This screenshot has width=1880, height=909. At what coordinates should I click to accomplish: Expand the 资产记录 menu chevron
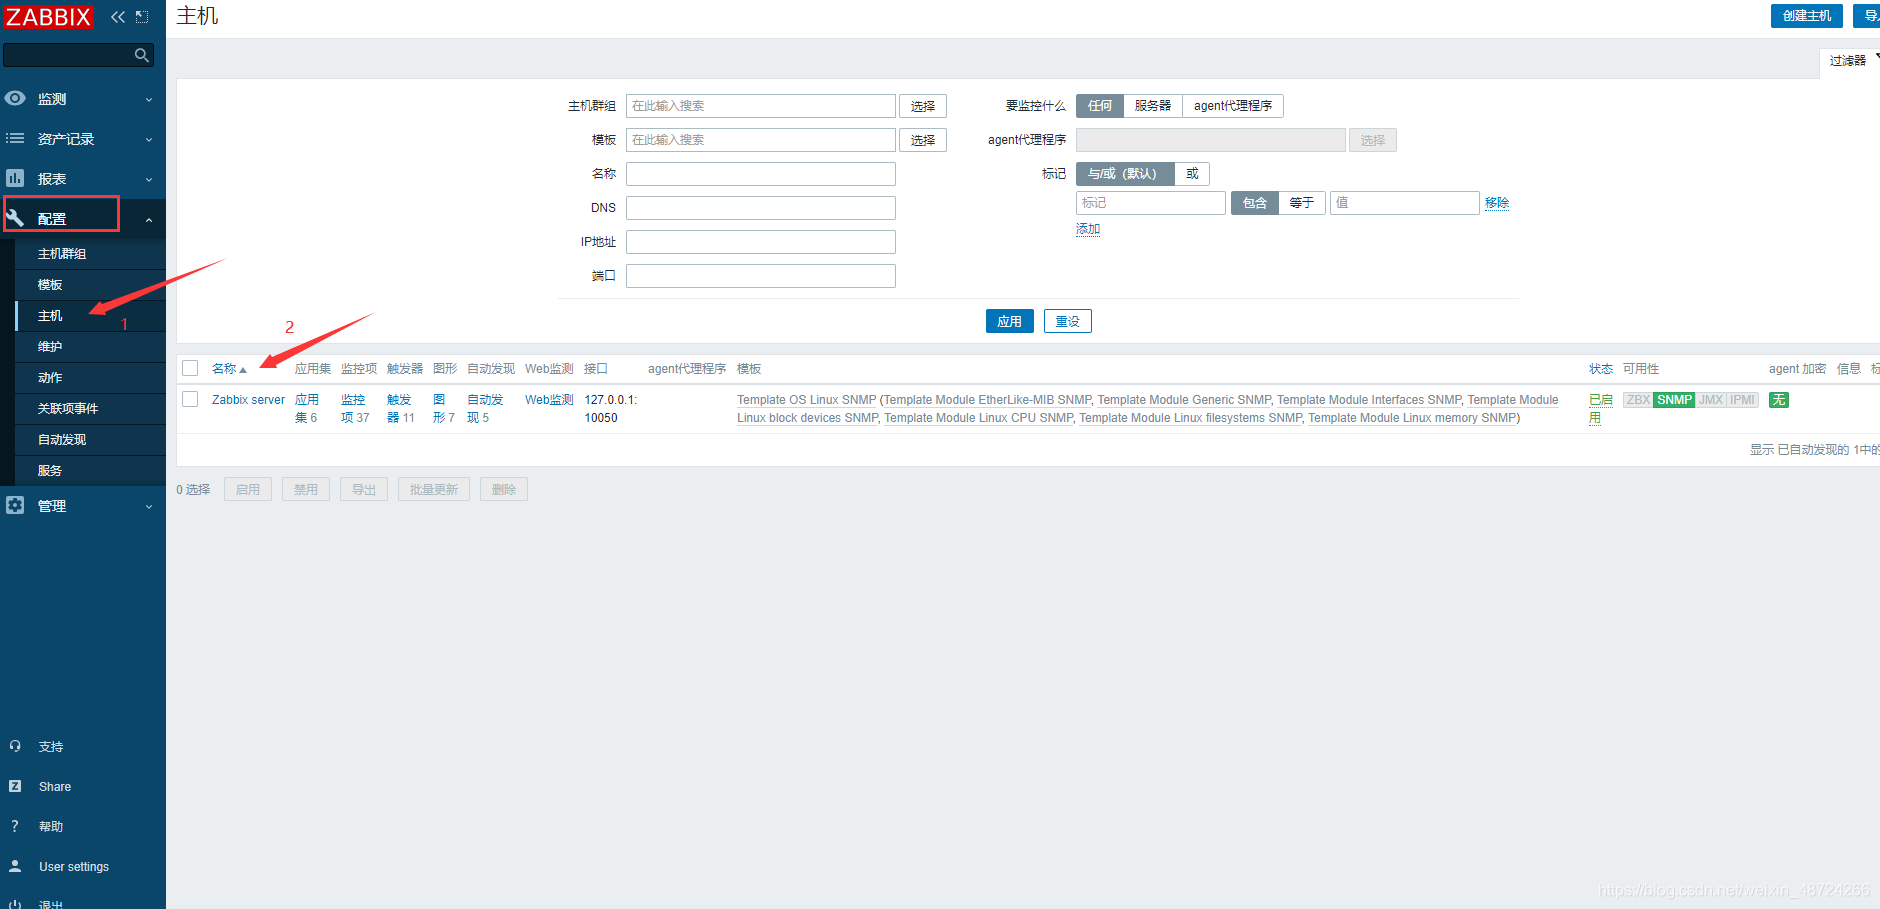(x=149, y=139)
